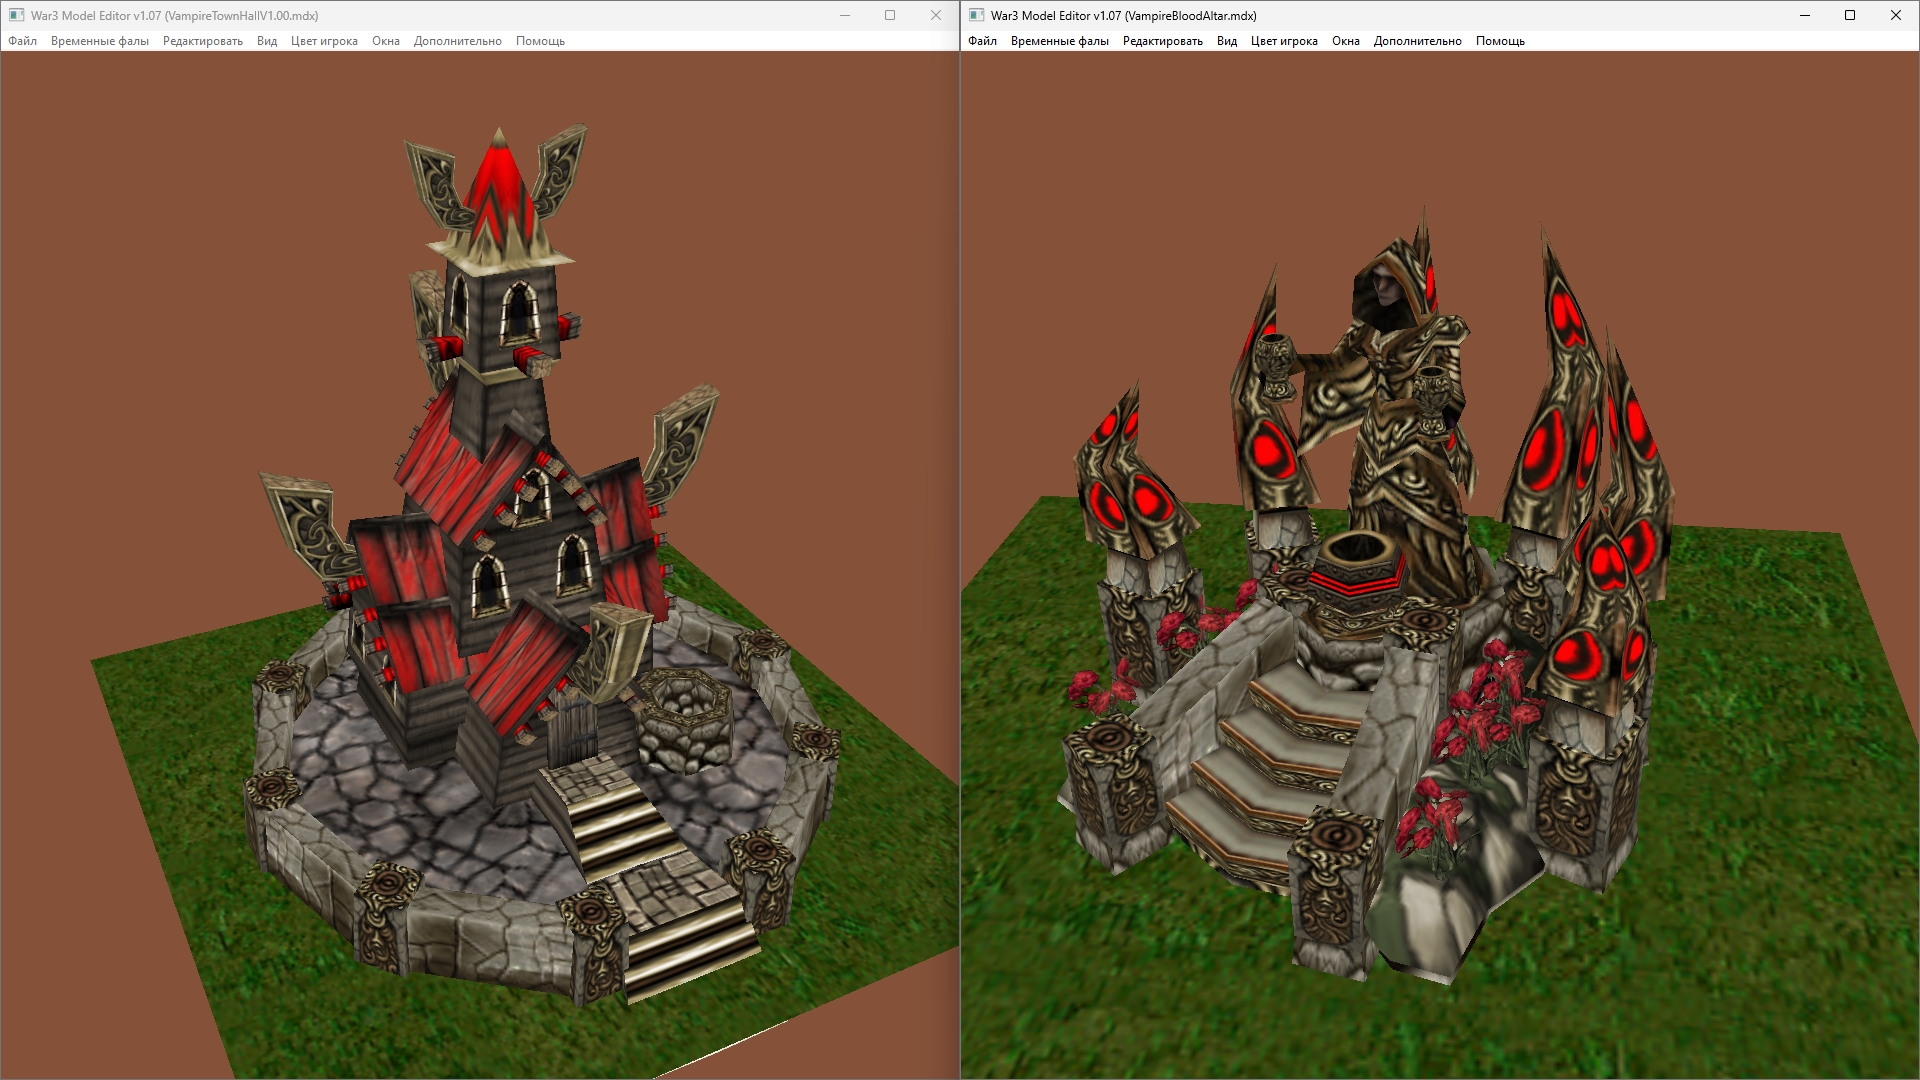Open Окна menu in VampireTownHall window
This screenshot has width=1920, height=1080.
[x=386, y=41]
